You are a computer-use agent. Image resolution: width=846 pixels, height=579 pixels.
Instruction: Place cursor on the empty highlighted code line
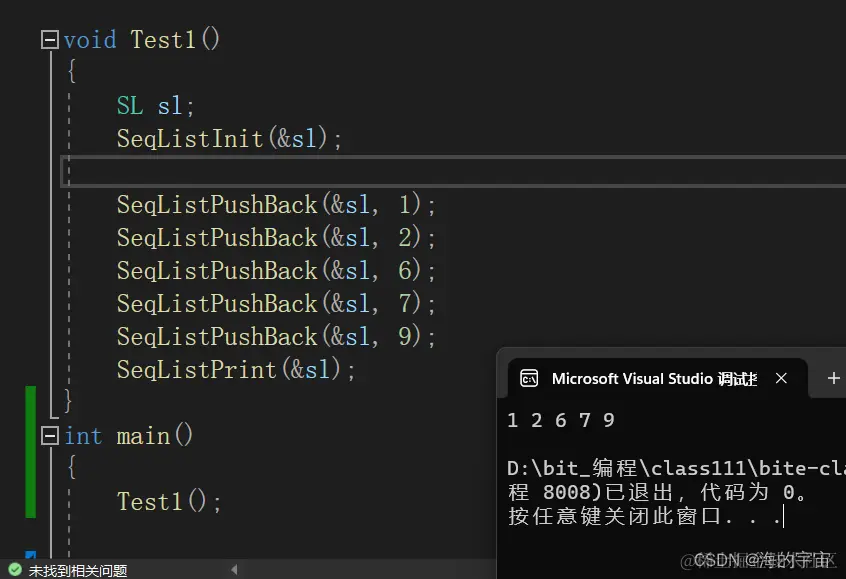(x=453, y=172)
